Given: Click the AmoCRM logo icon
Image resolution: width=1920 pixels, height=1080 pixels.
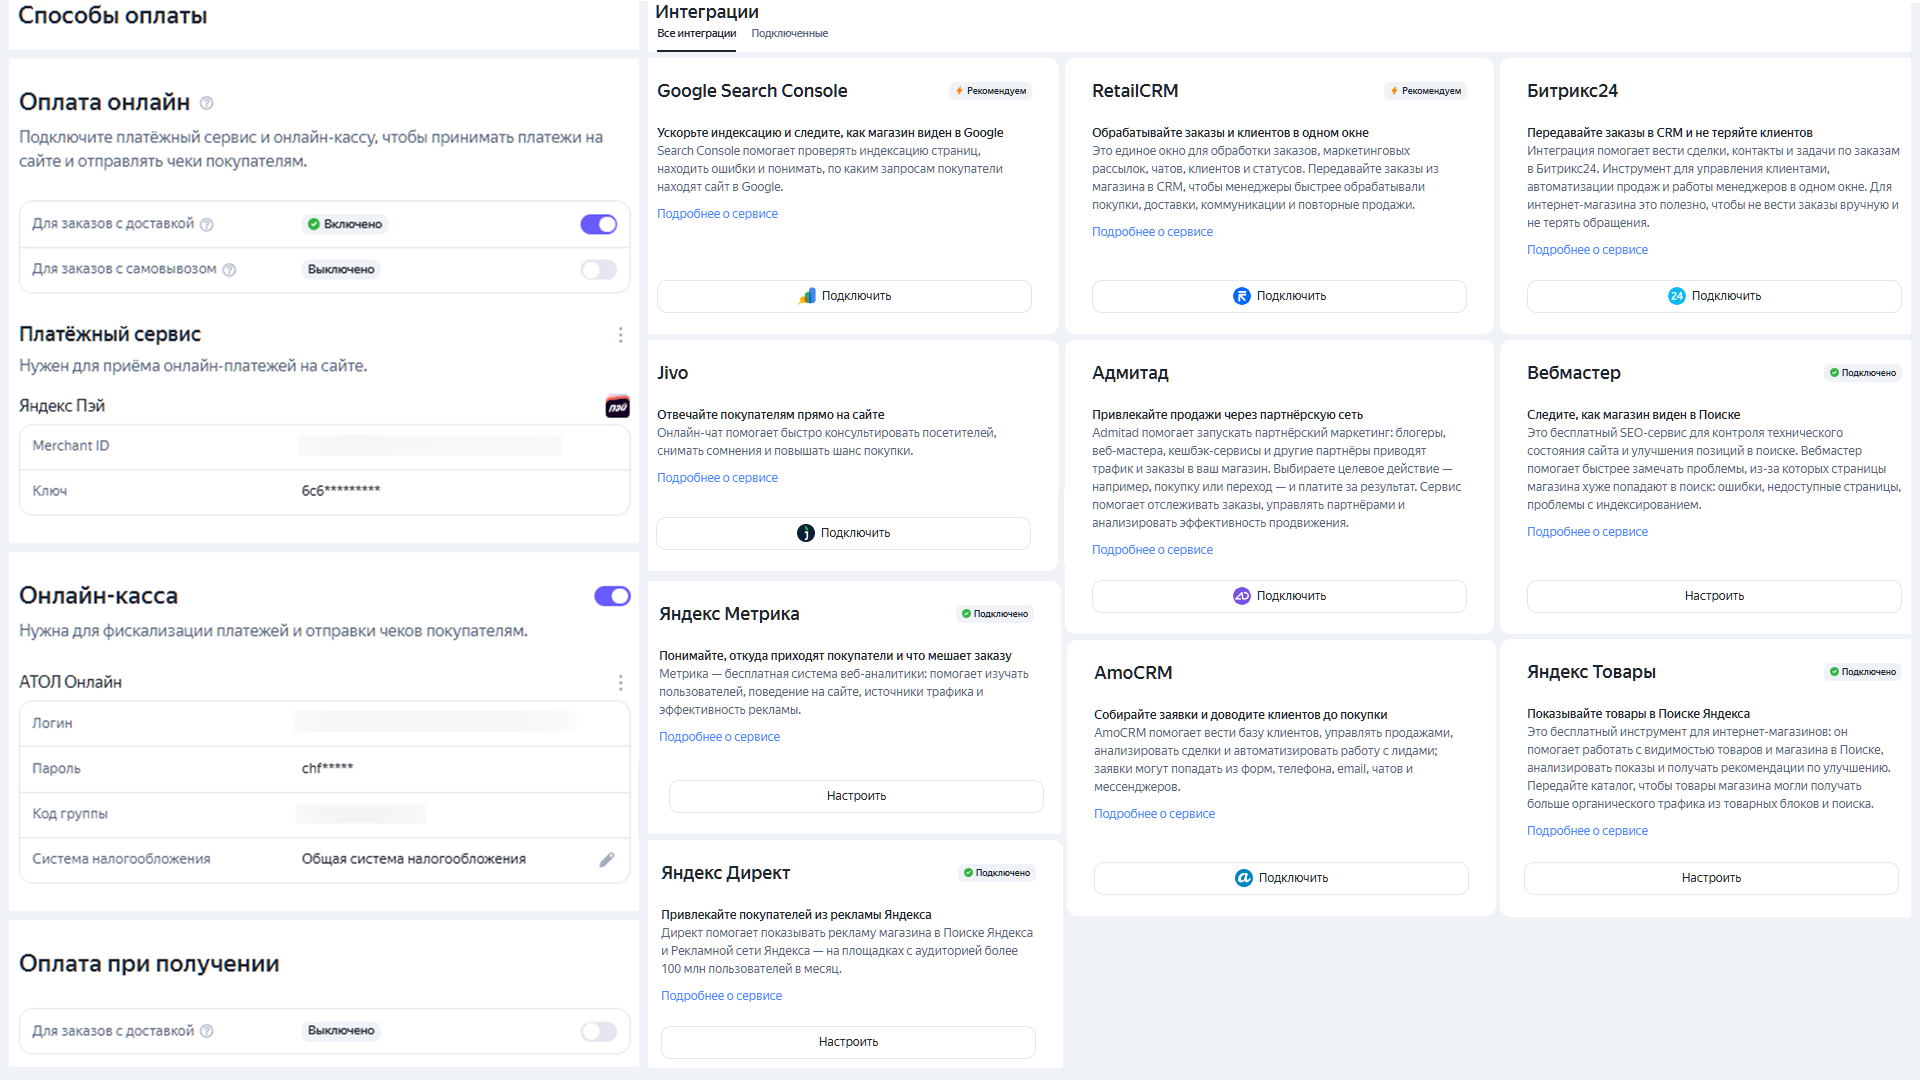Looking at the screenshot, I should click(x=1243, y=878).
